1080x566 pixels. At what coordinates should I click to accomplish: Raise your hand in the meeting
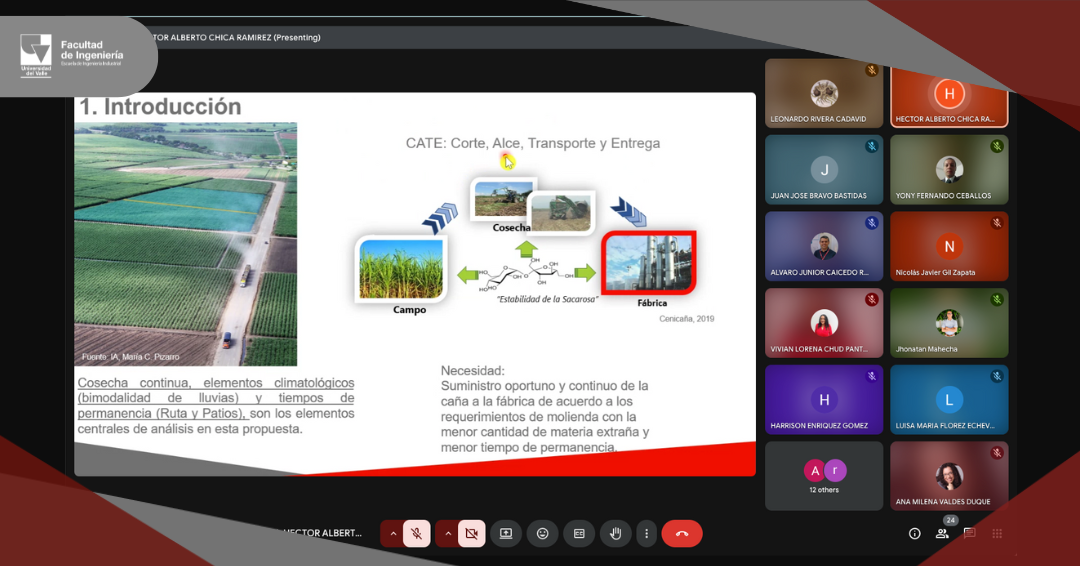[615, 534]
